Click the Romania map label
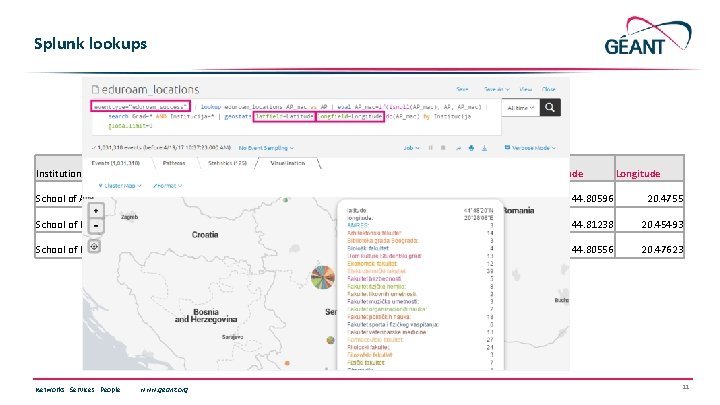 (x=518, y=210)
